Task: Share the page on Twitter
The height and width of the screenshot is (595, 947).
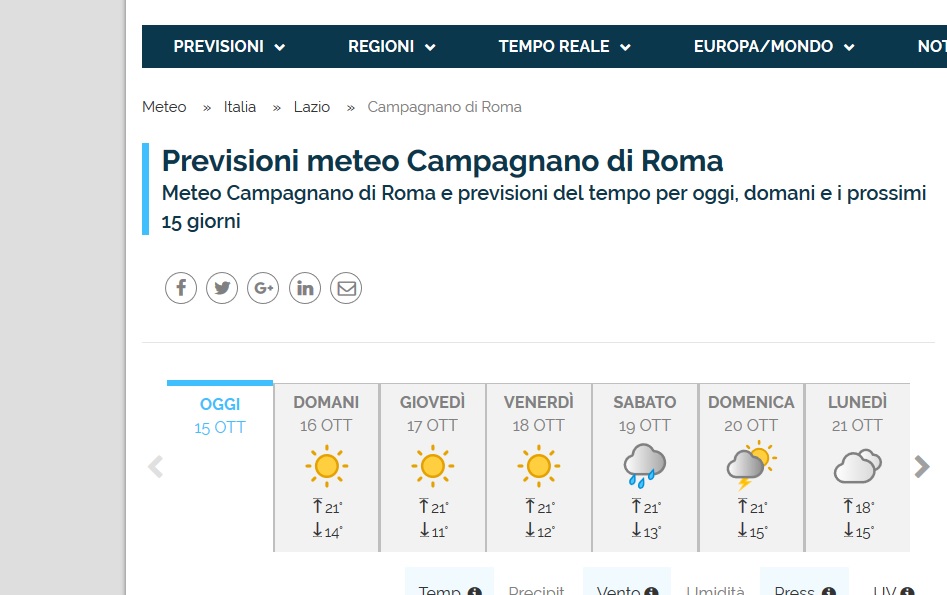Action: click(222, 289)
